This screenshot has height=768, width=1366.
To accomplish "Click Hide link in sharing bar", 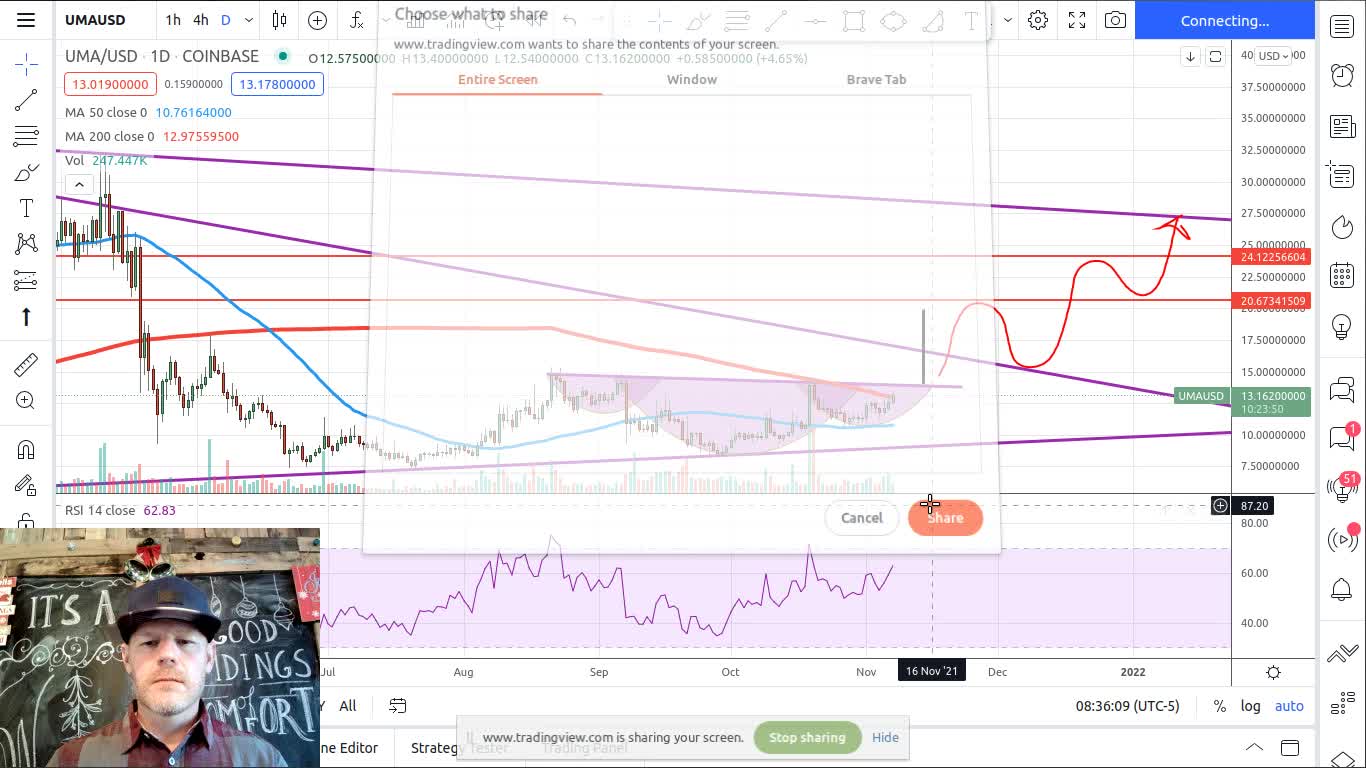I will click(885, 738).
